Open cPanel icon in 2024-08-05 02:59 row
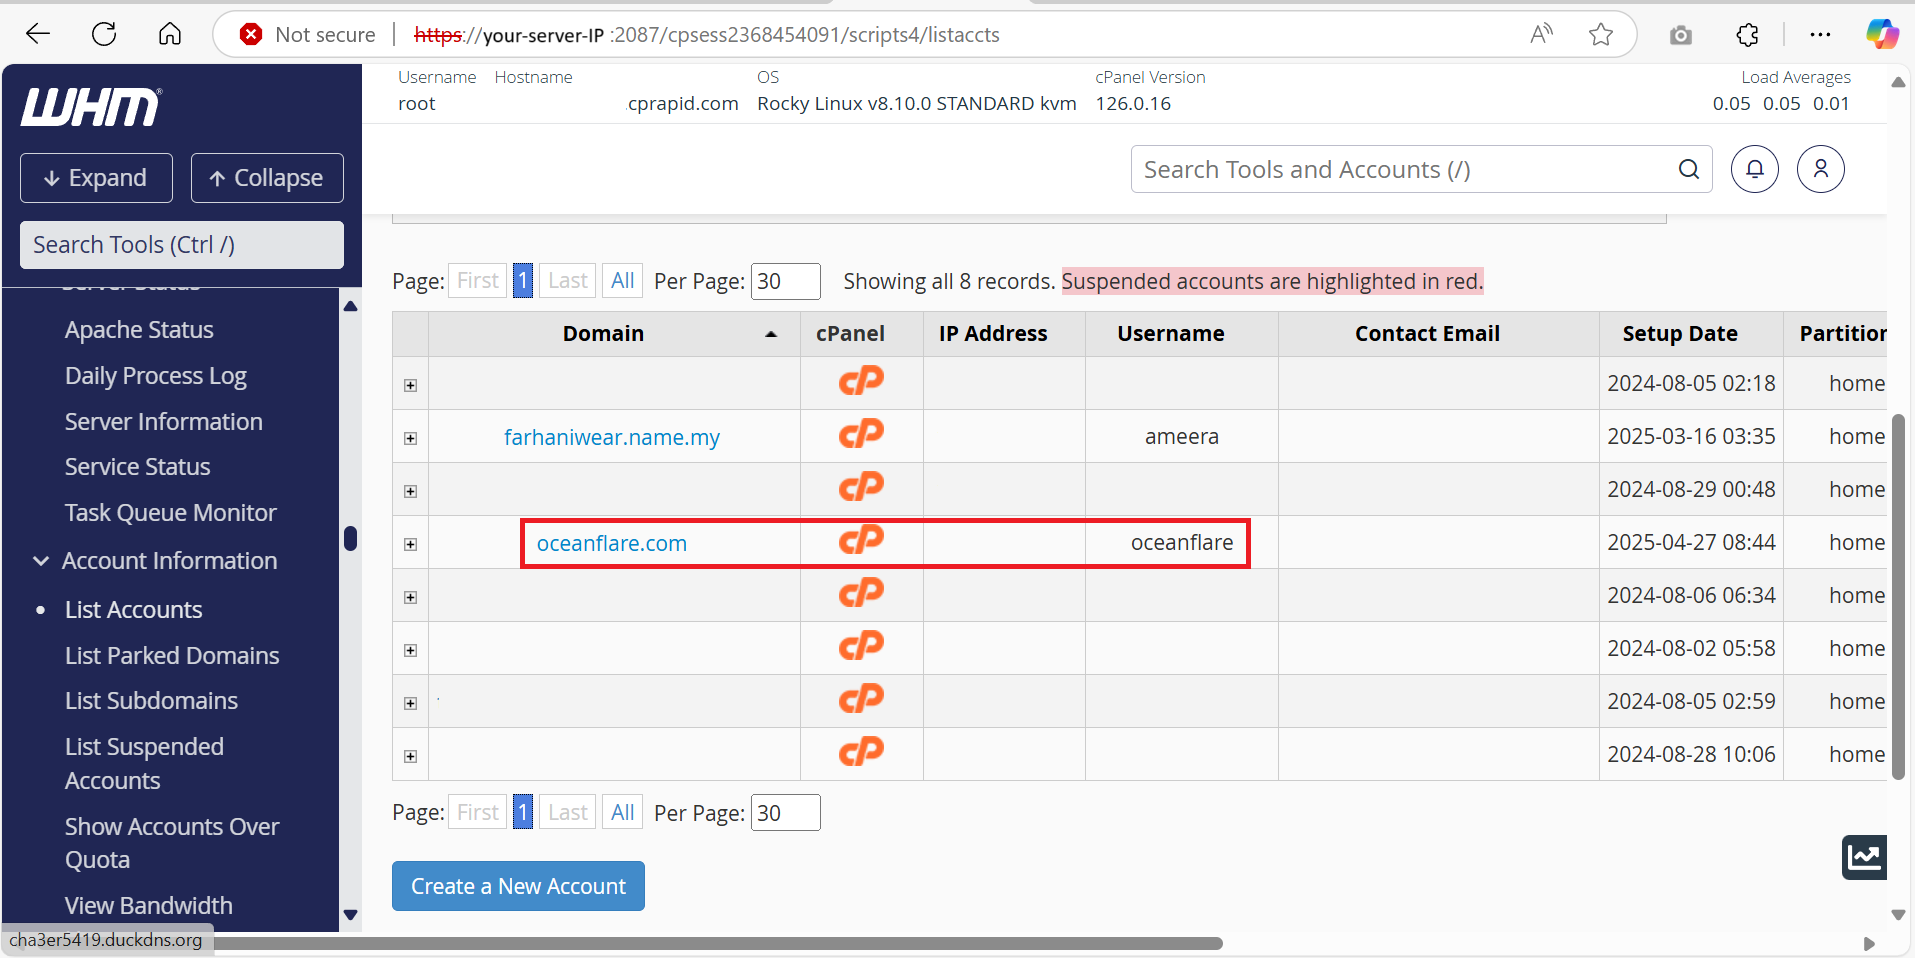Viewport: 1915px width, 958px height. (861, 699)
